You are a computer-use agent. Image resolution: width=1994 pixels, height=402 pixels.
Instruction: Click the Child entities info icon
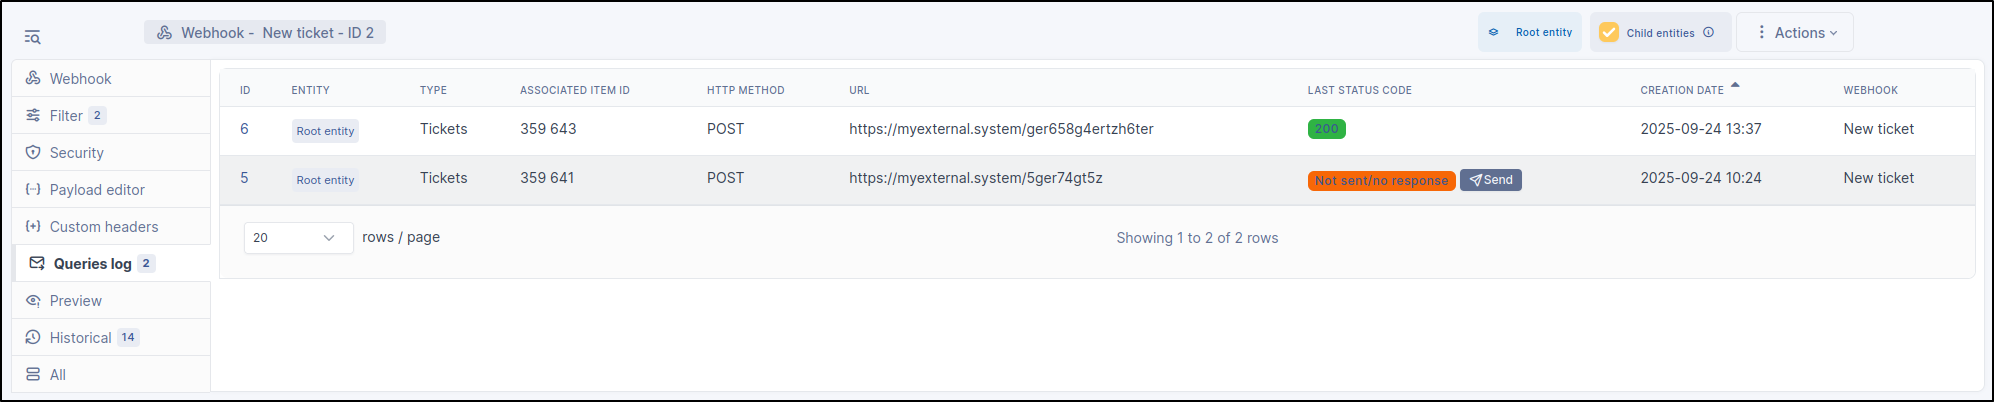pos(1709,32)
